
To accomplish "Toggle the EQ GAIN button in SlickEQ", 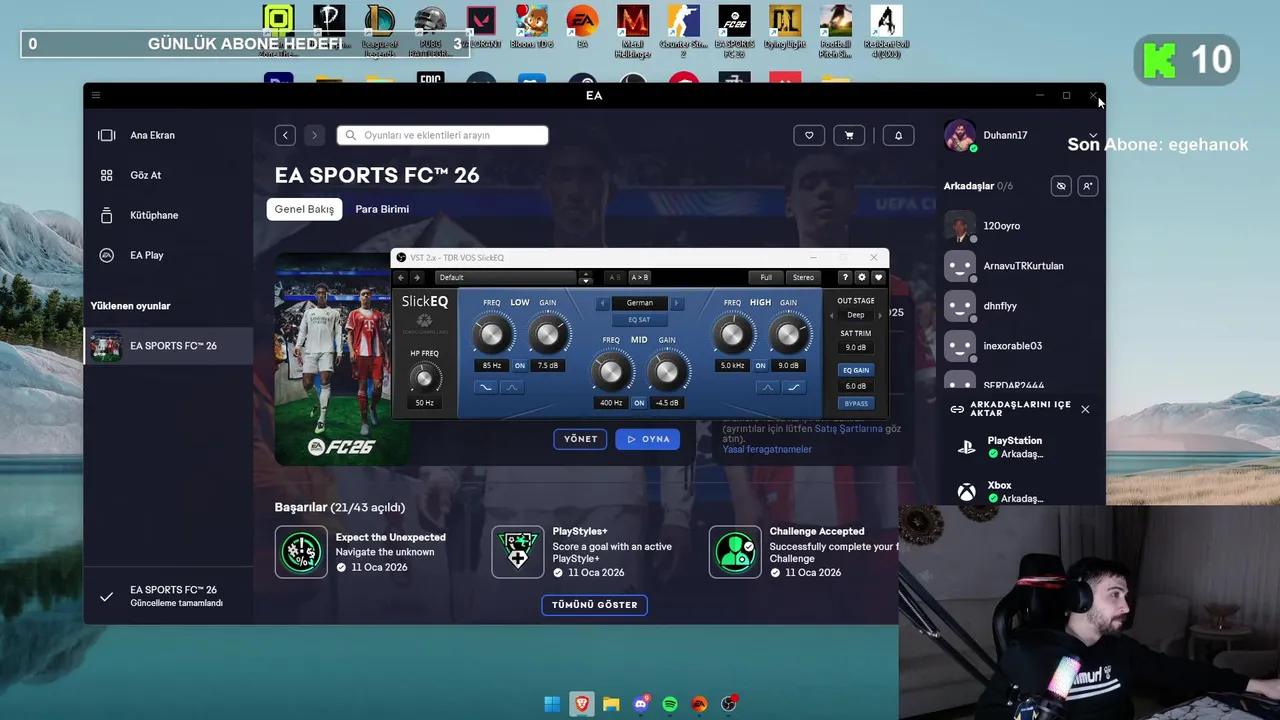I will (856, 370).
